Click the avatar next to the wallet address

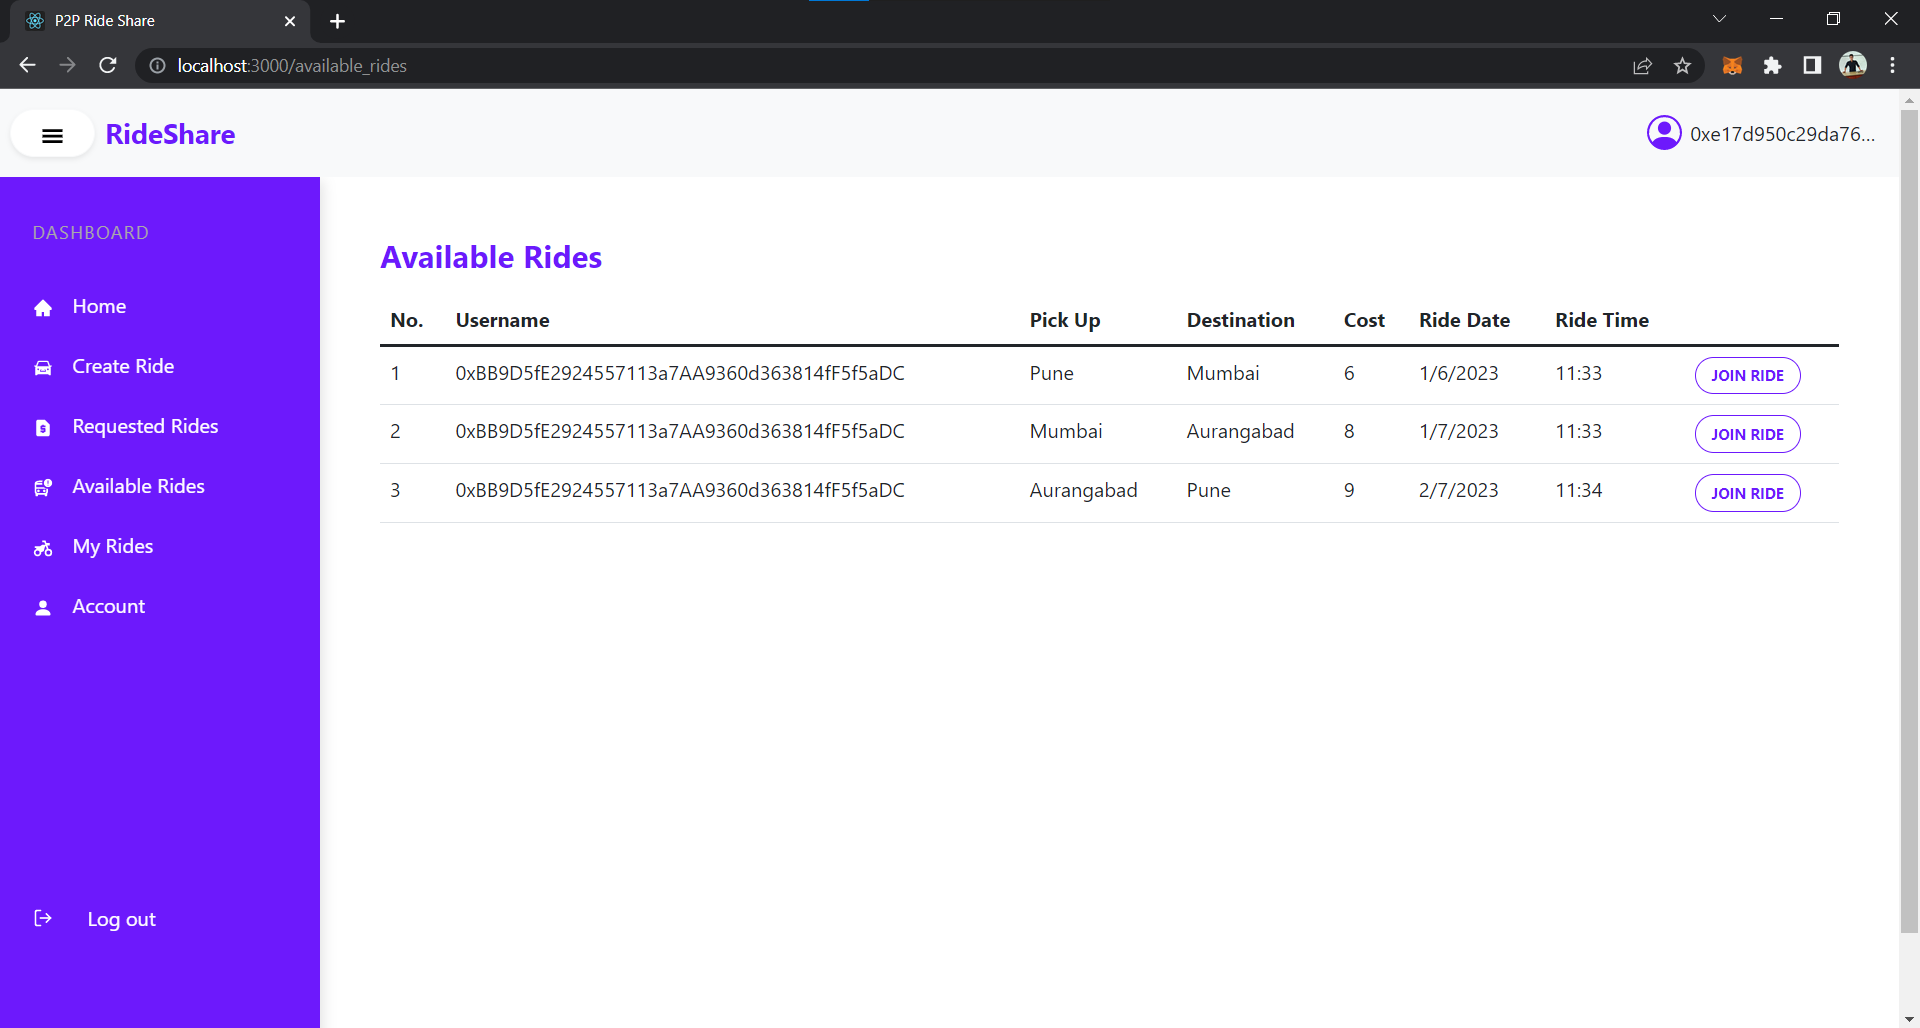(x=1664, y=133)
